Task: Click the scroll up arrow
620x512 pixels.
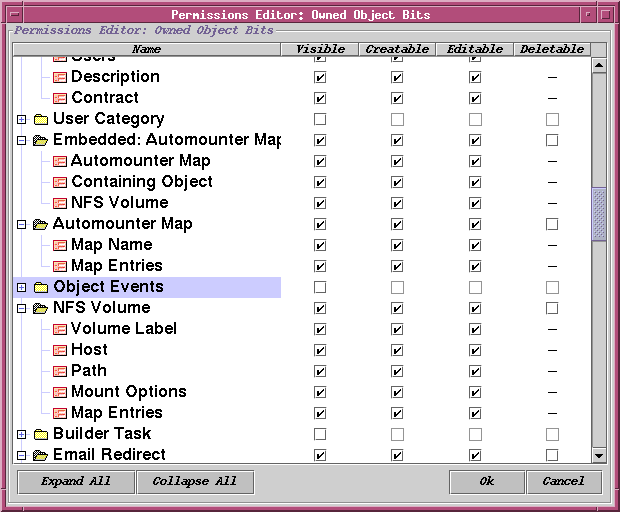Action: [599, 65]
